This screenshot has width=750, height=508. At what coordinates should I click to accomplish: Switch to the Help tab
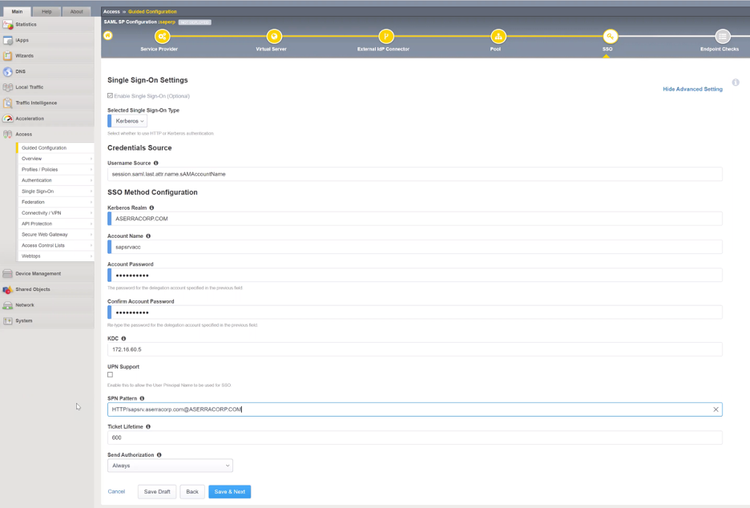click(46, 11)
